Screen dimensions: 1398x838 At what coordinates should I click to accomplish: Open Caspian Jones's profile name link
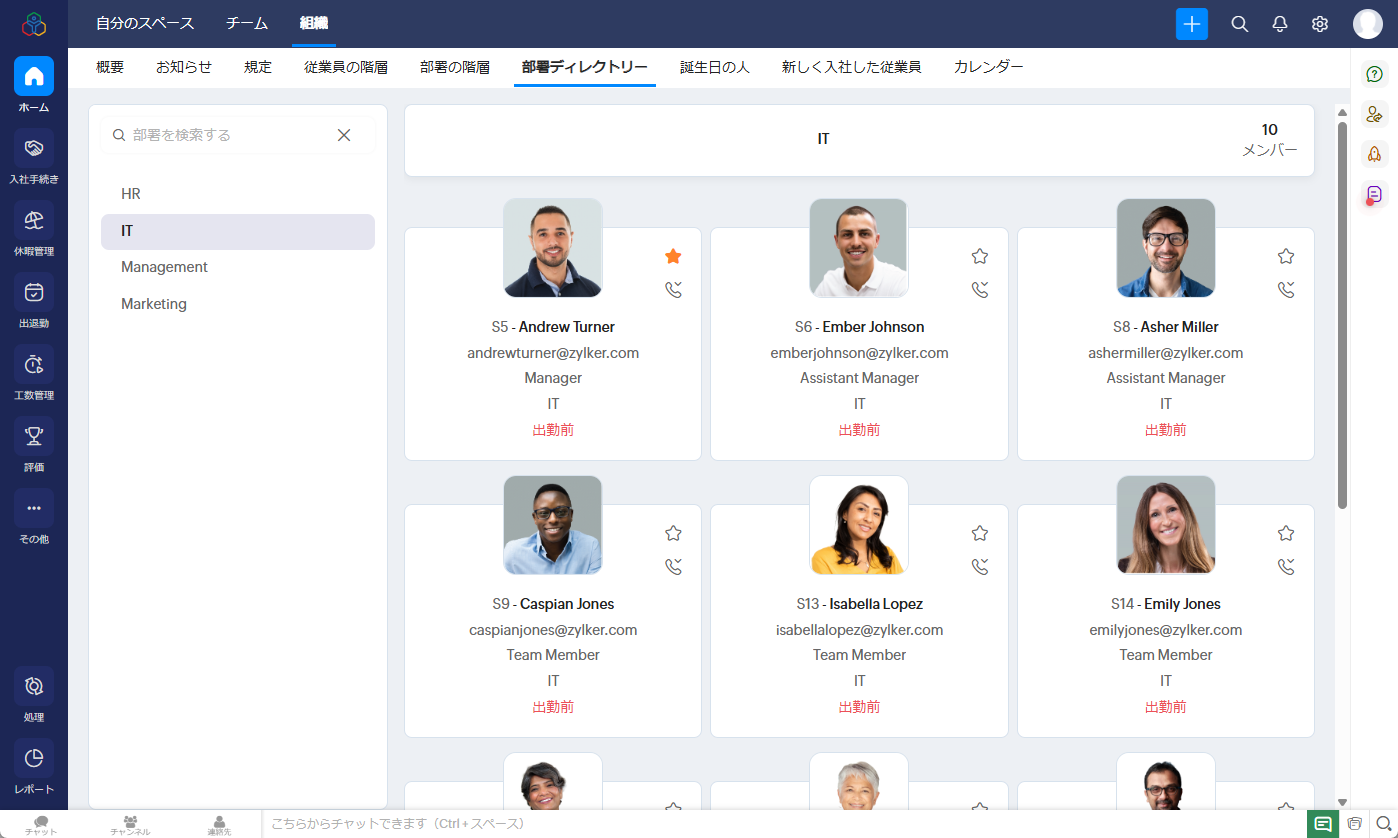coord(566,604)
